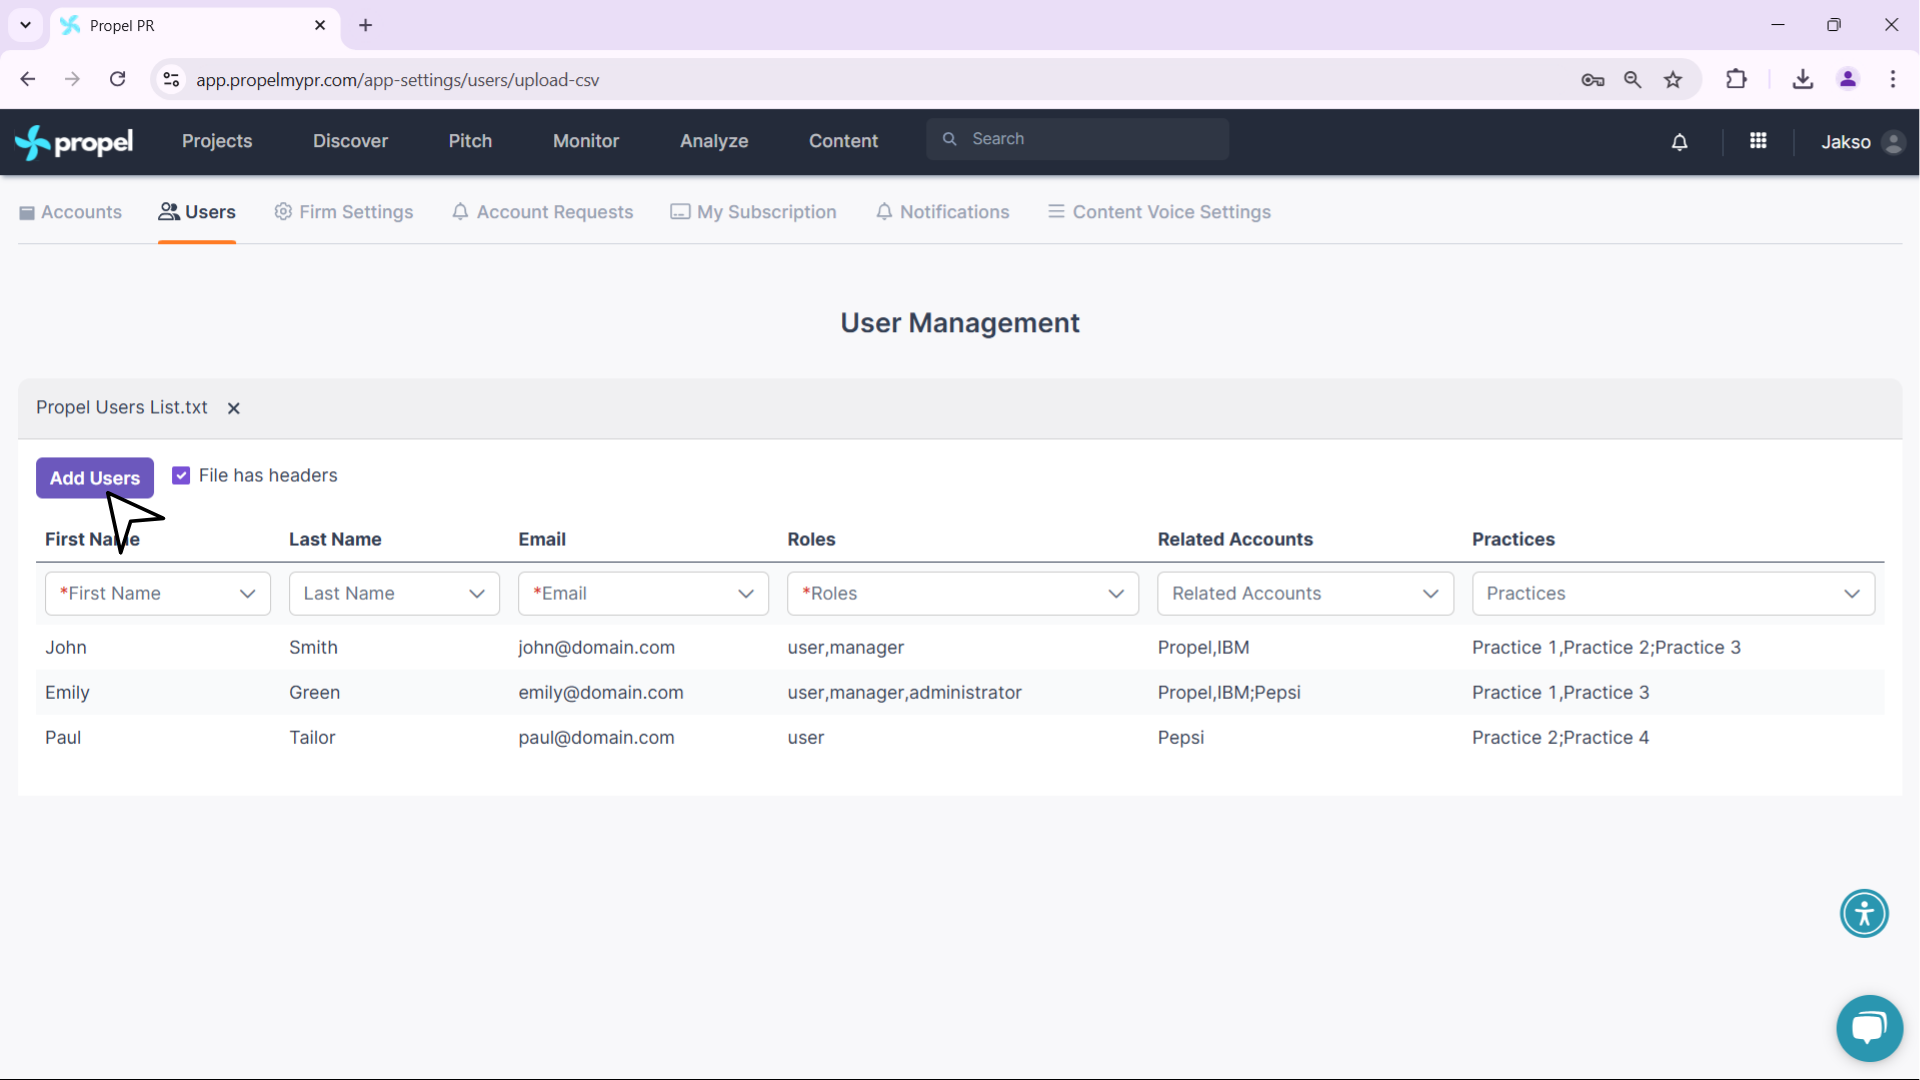The height and width of the screenshot is (1080, 1920).
Task: Click the Emily first name cell
Action: point(67,693)
